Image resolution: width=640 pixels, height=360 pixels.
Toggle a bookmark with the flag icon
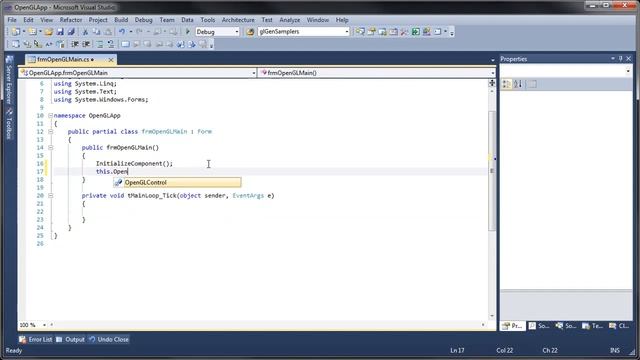[125, 44]
